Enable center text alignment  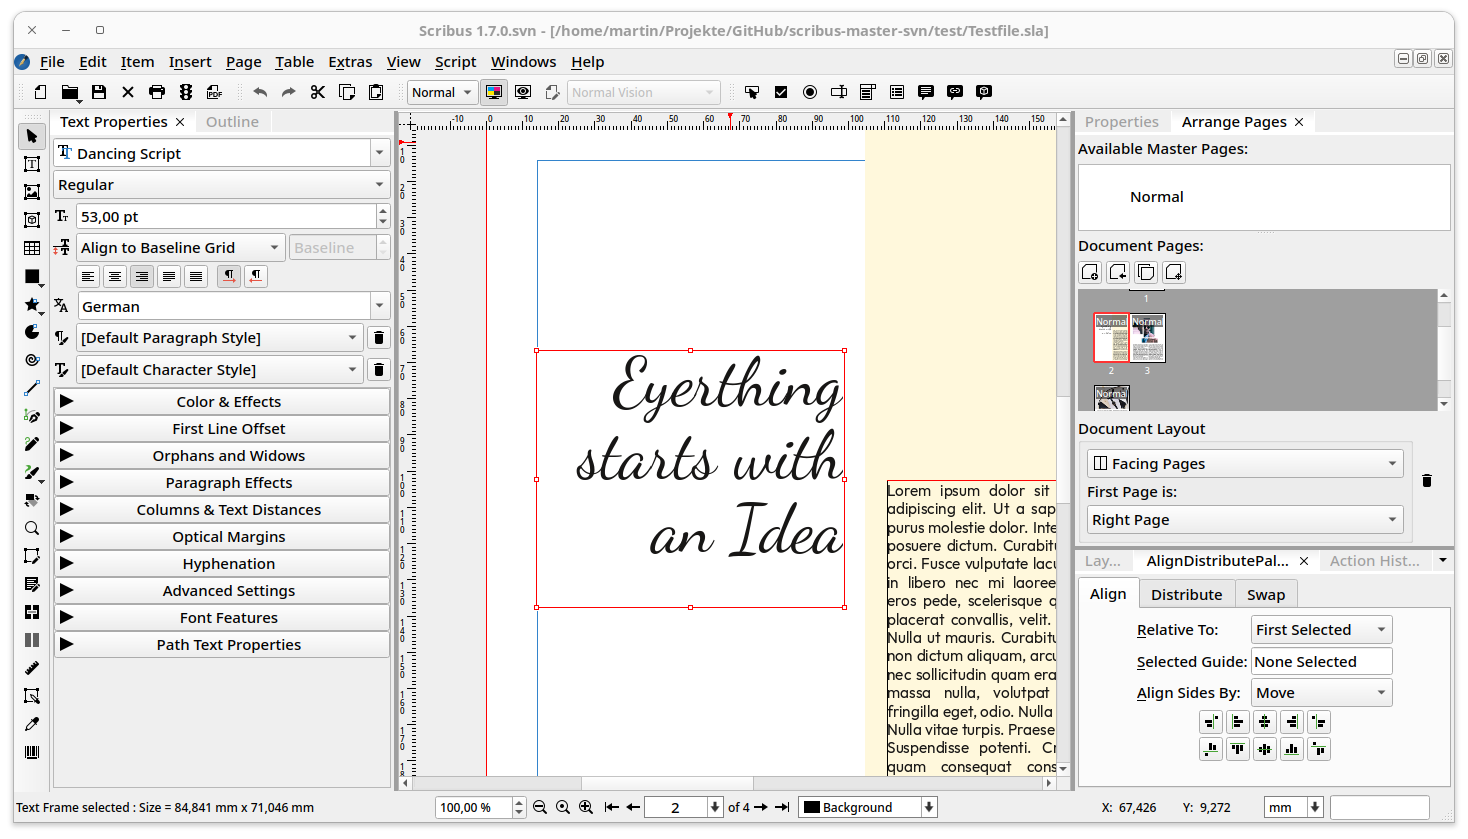(115, 276)
